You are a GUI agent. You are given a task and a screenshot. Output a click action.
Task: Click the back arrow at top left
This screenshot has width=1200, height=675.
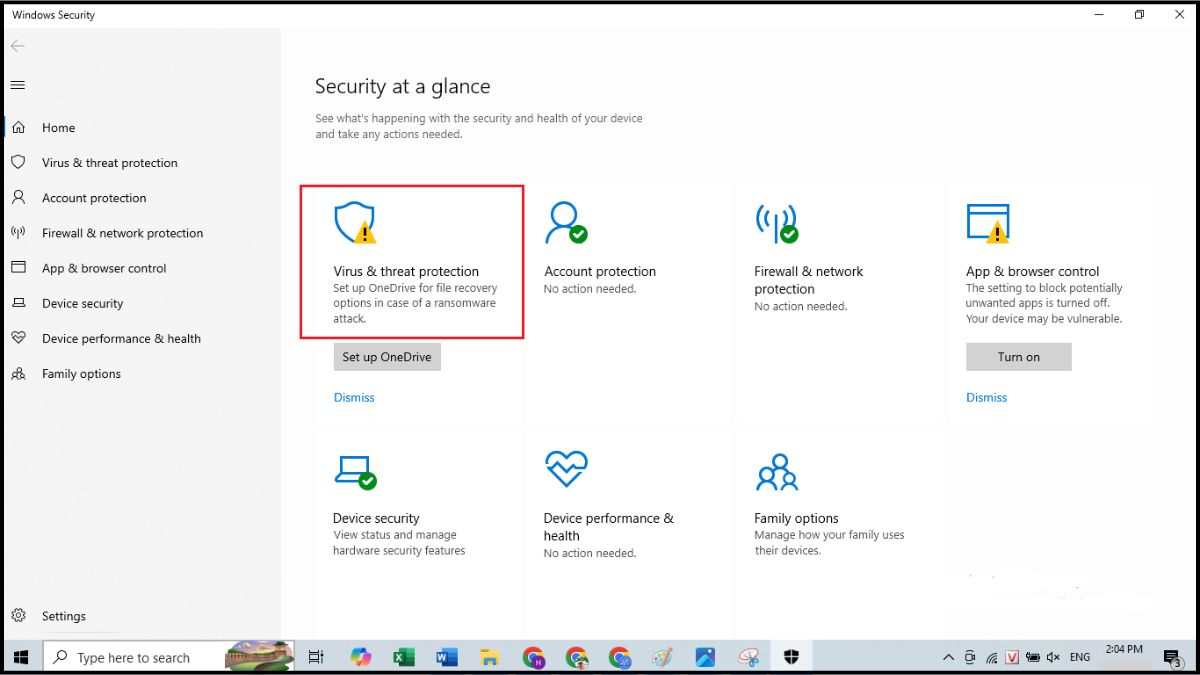(x=18, y=46)
